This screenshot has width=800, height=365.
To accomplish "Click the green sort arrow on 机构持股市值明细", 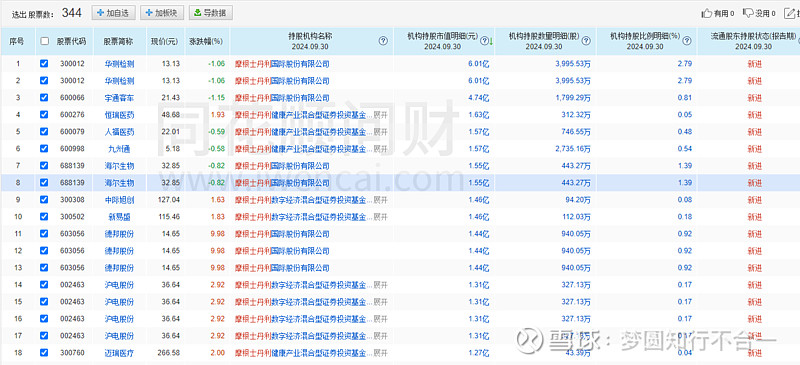I will point(491,42).
